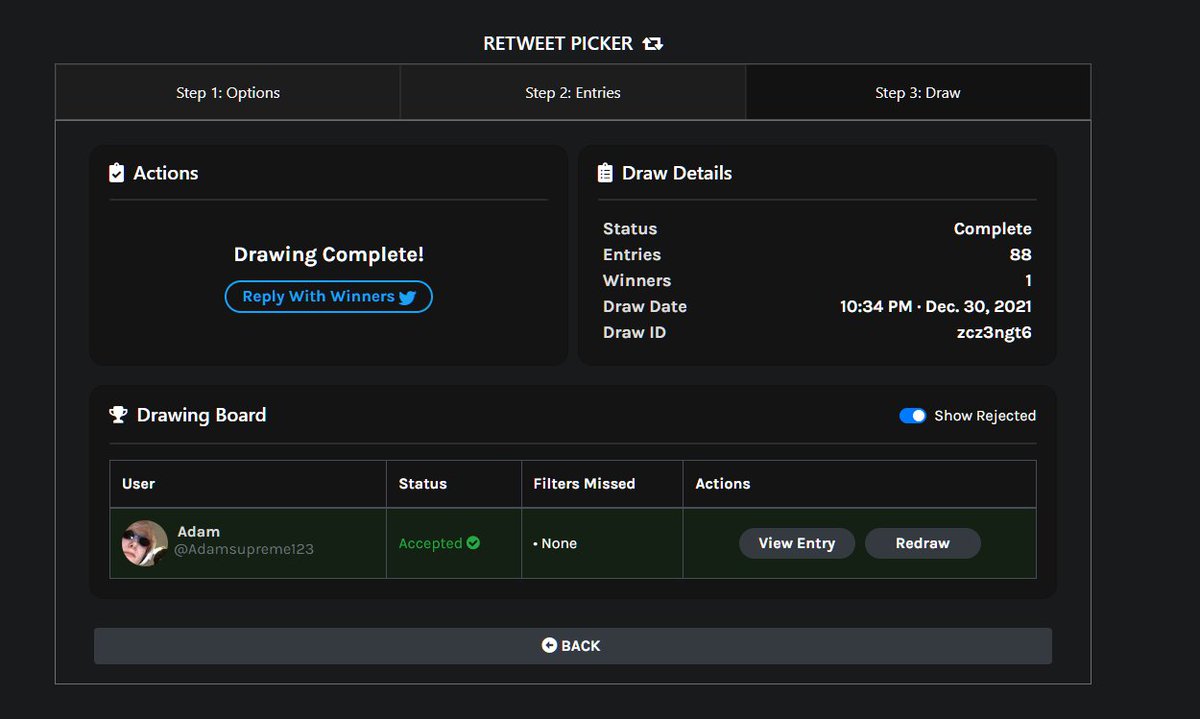Image resolution: width=1200 pixels, height=719 pixels.
Task: Click the Show Rejected label text
Action: (x=985, y=416)
